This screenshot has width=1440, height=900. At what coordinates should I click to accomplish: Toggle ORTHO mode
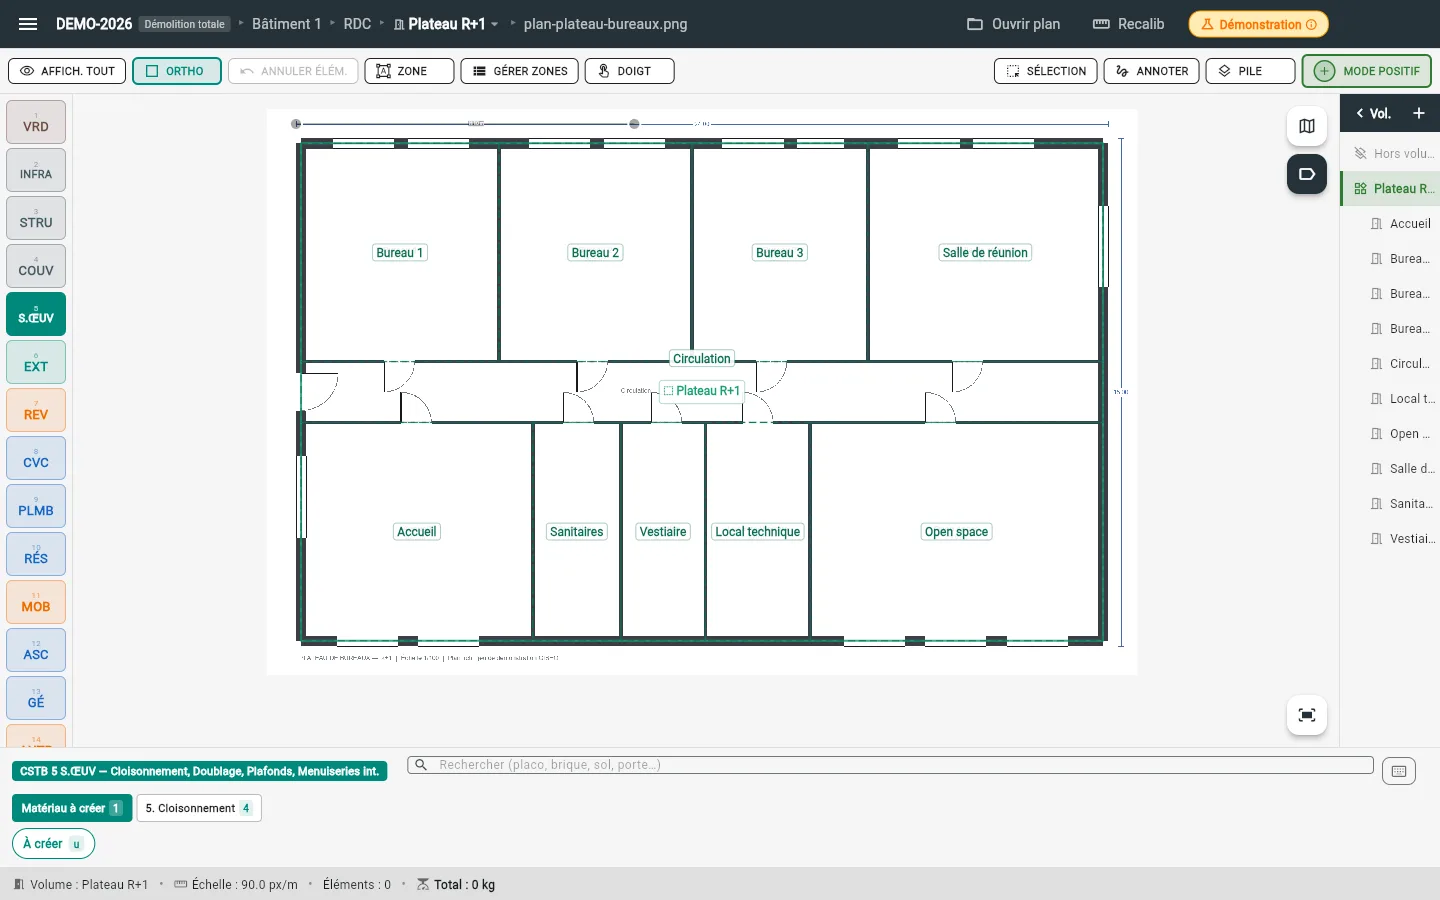[176, 71]
